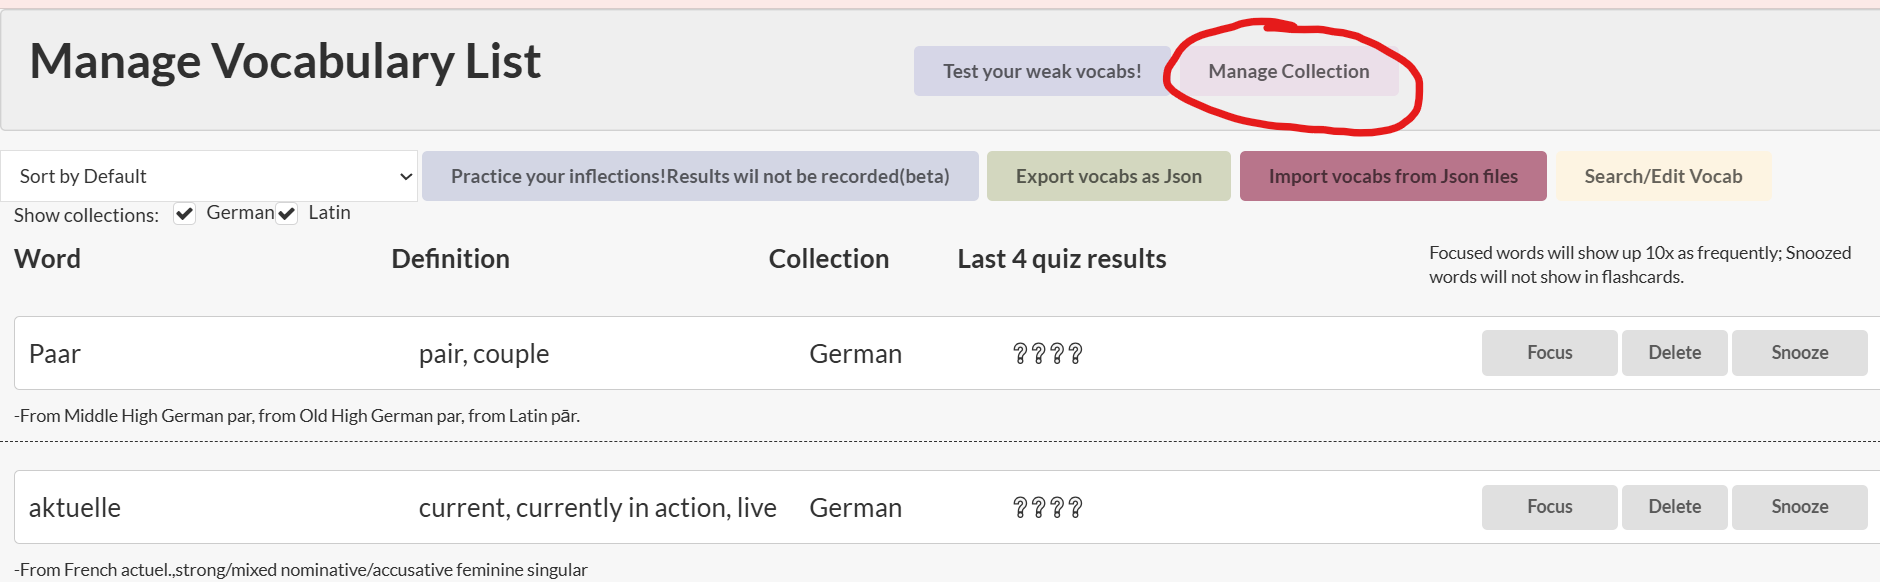Click Test your weak vocabs button

(x=1042, y=71)
